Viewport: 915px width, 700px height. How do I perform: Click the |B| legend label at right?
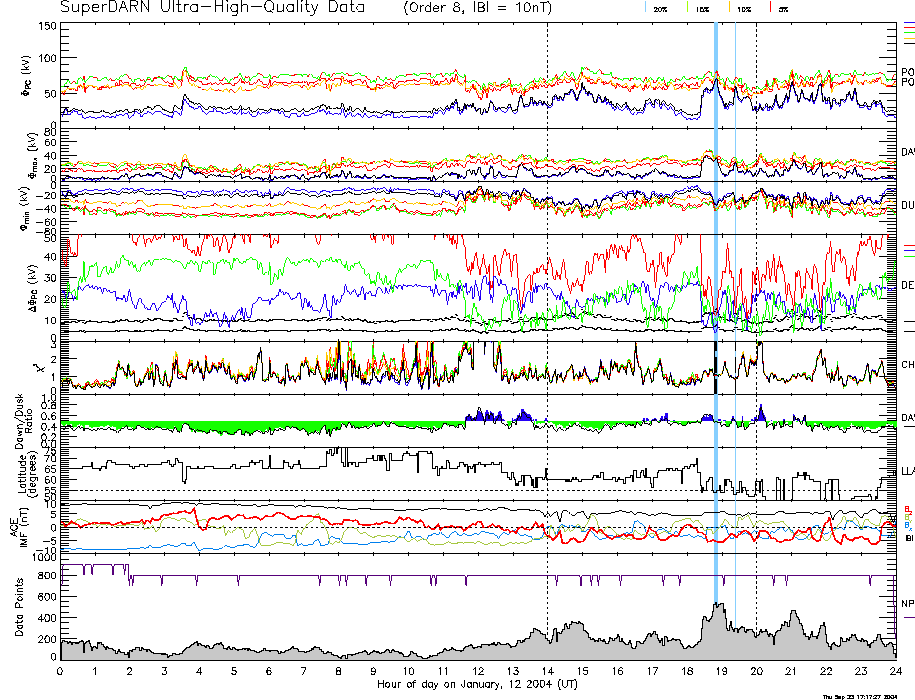[908, 537]
